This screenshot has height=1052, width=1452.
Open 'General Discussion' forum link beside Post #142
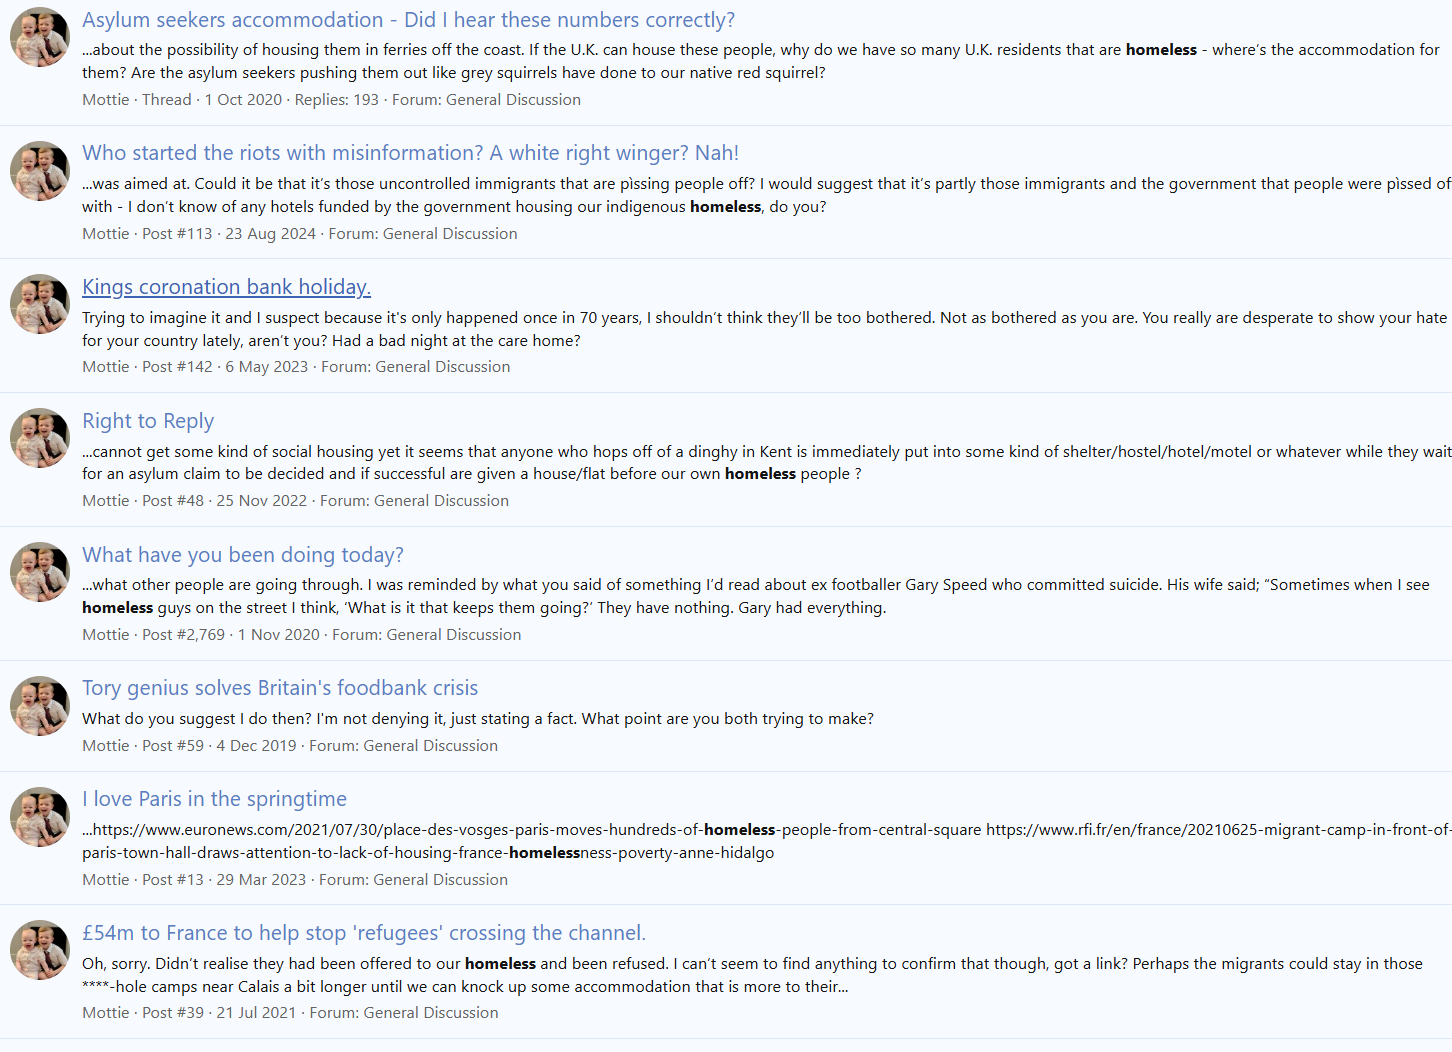[443, 367]
